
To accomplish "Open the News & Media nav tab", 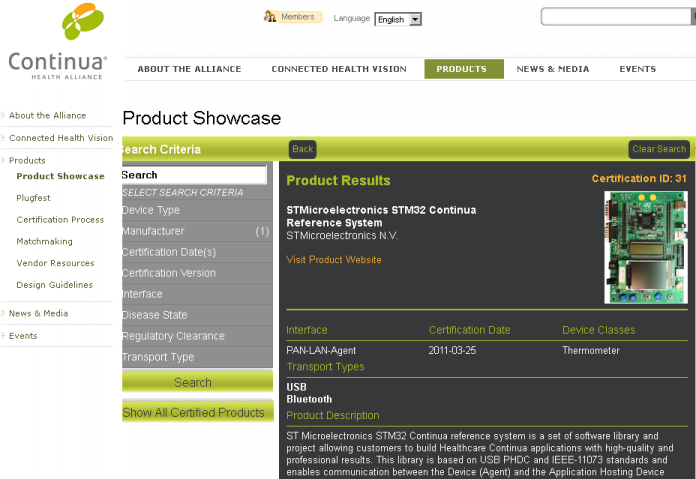I will (553, 69).
